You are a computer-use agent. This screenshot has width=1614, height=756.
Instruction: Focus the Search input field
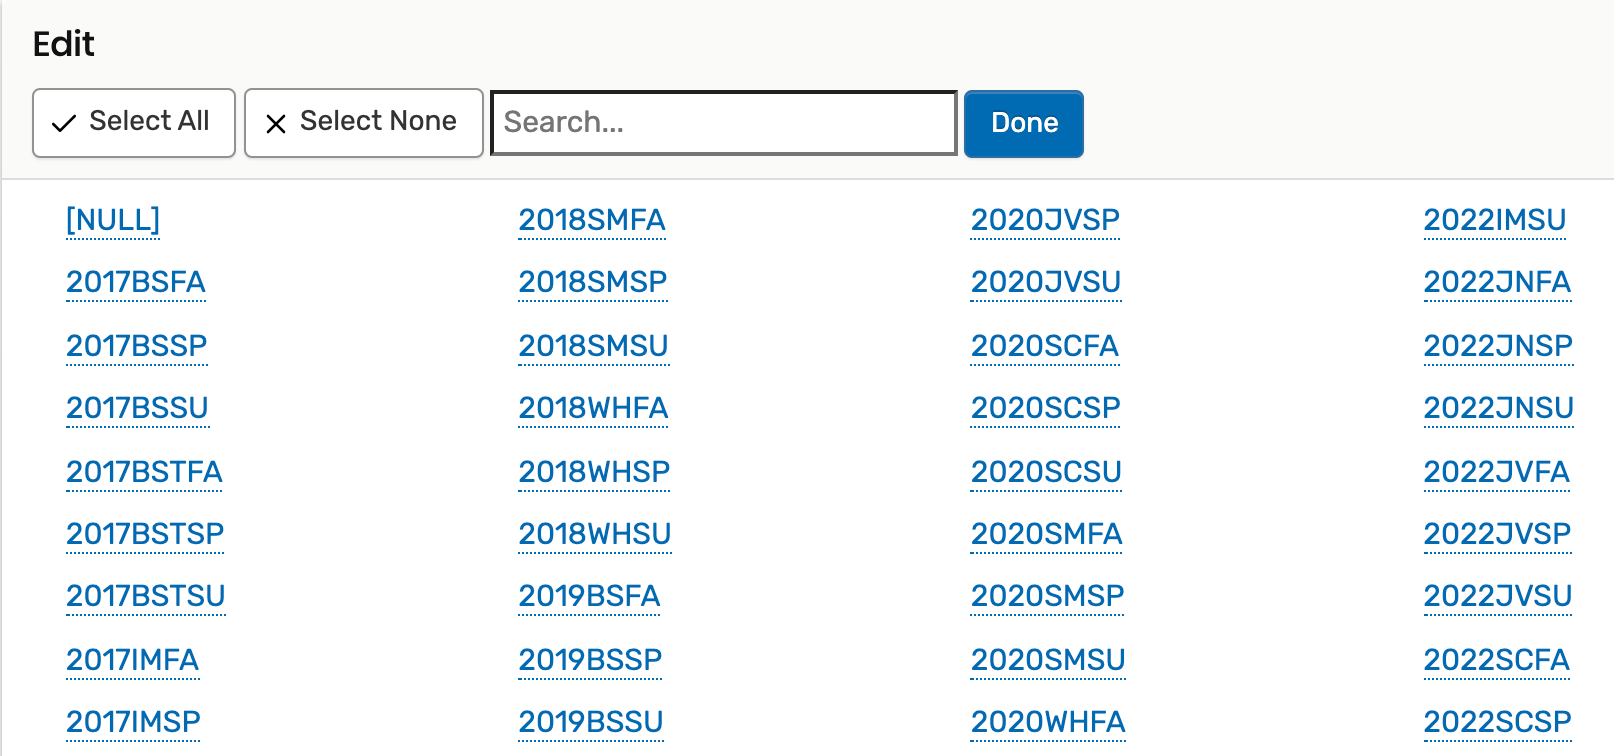pos(724,123)
